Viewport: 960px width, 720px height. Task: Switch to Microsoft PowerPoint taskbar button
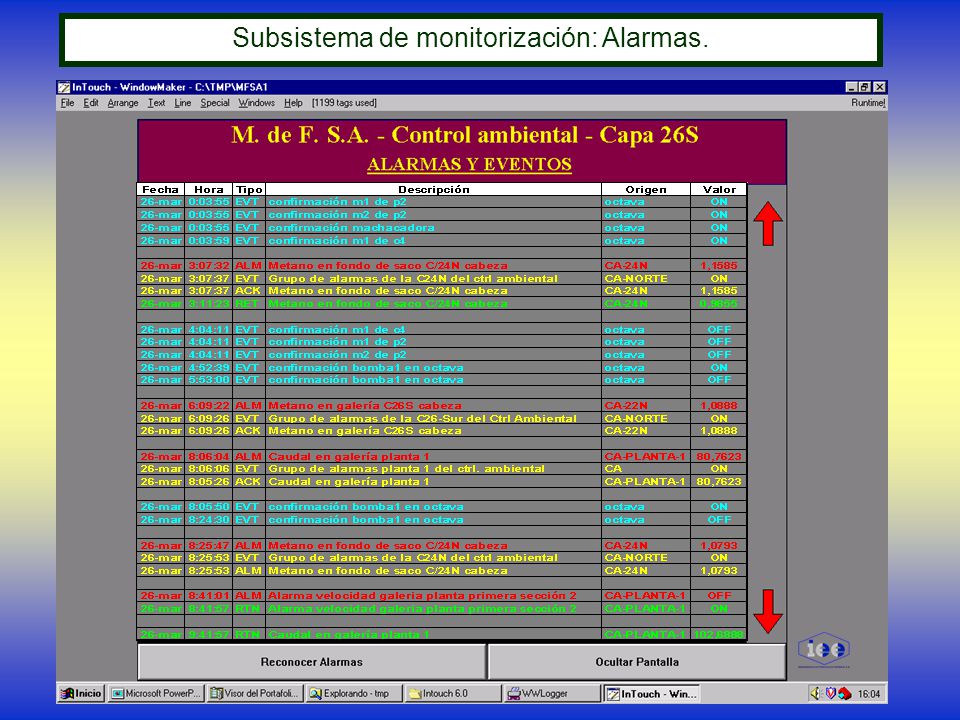coord(156,693)
